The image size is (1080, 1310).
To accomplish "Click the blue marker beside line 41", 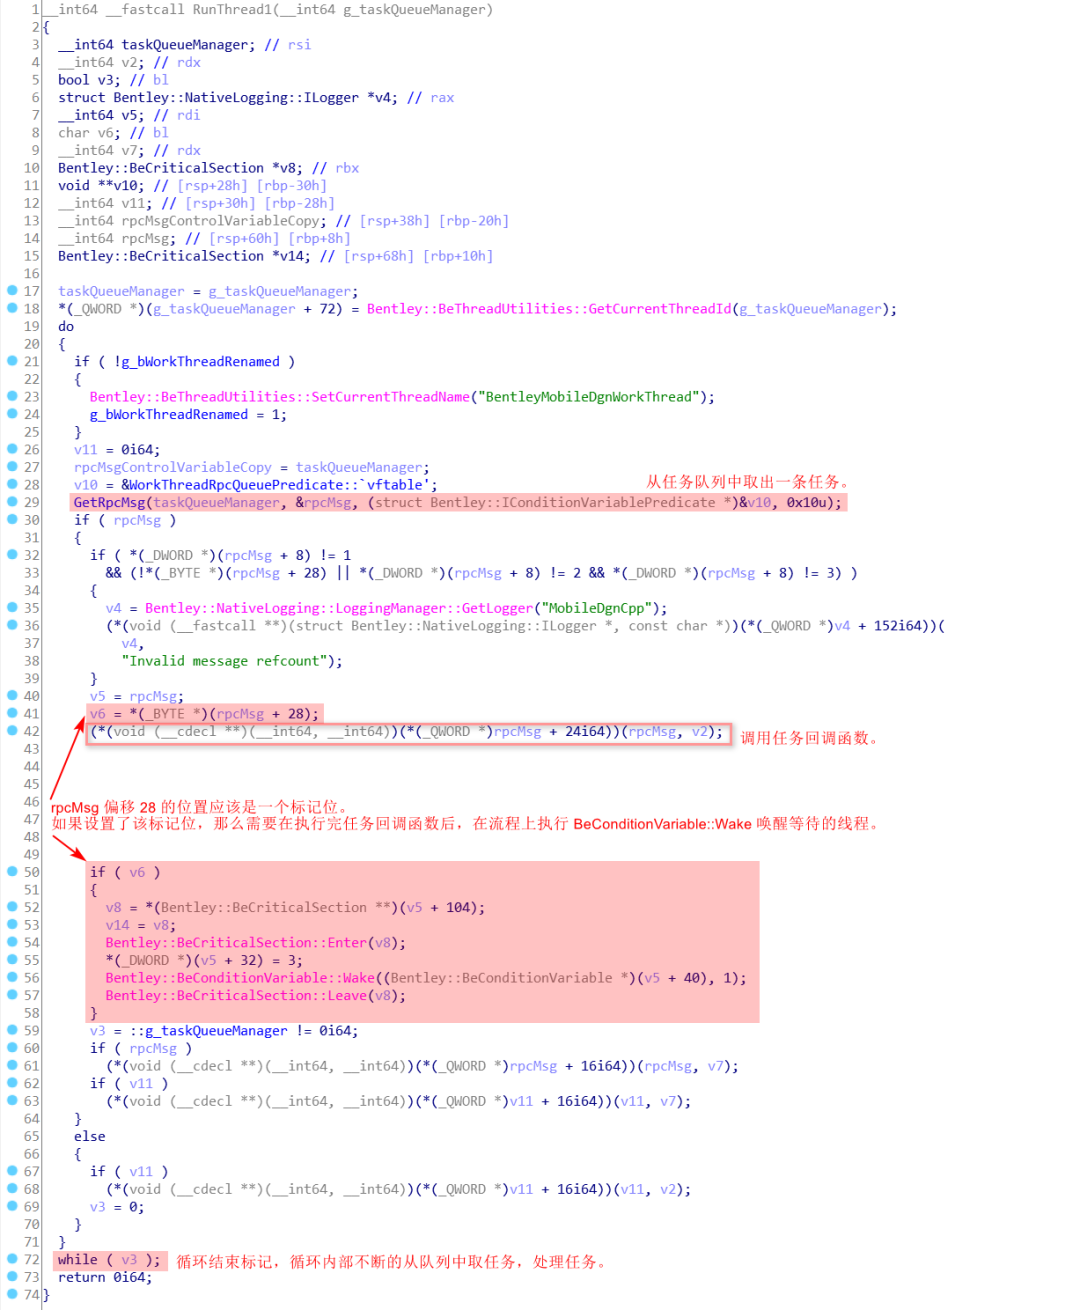I will (x=12, y=713).
